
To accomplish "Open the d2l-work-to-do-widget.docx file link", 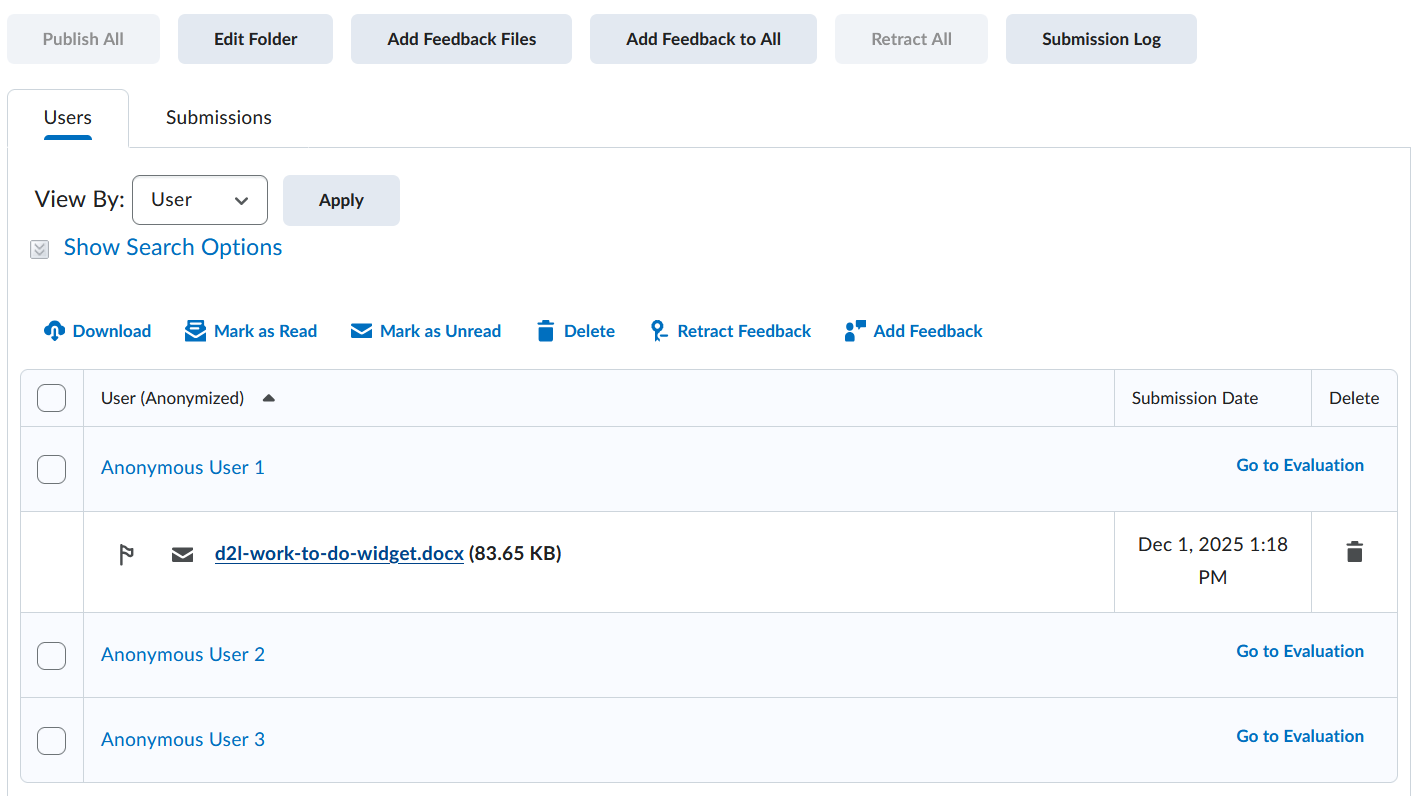I will (x=339, y=553).
